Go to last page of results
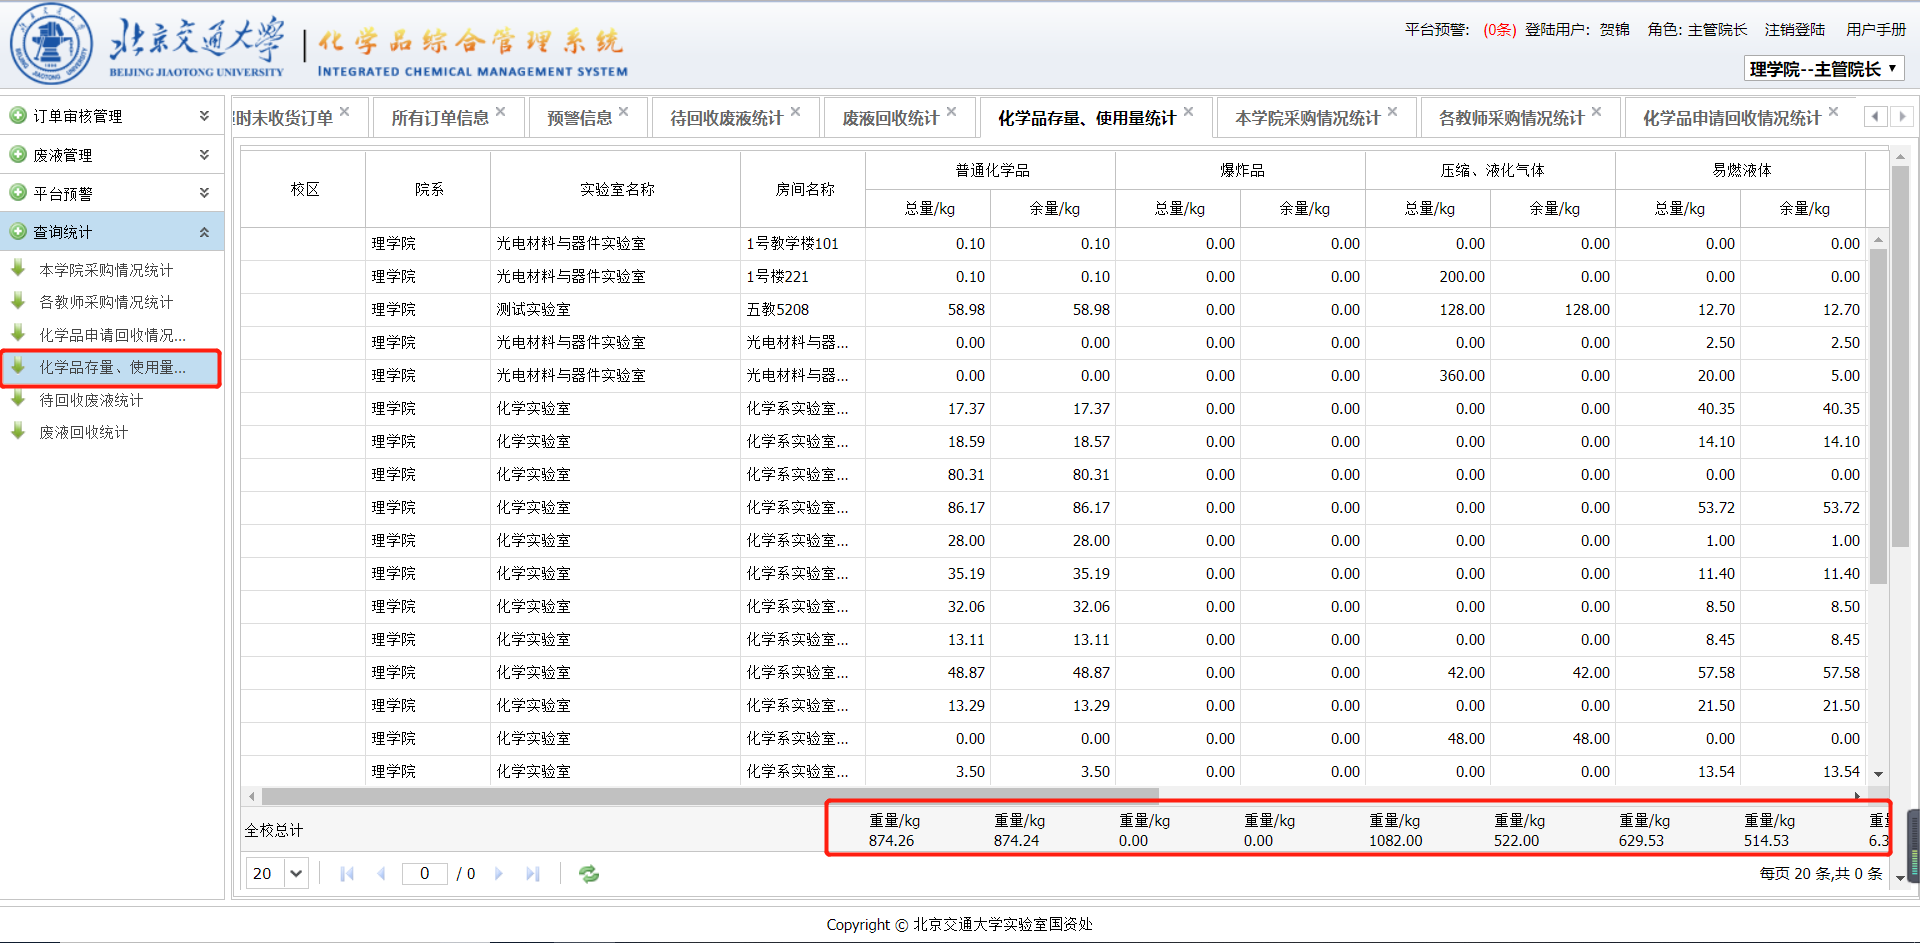This screenshot has height=943, width=1920. tap(533, 874)
